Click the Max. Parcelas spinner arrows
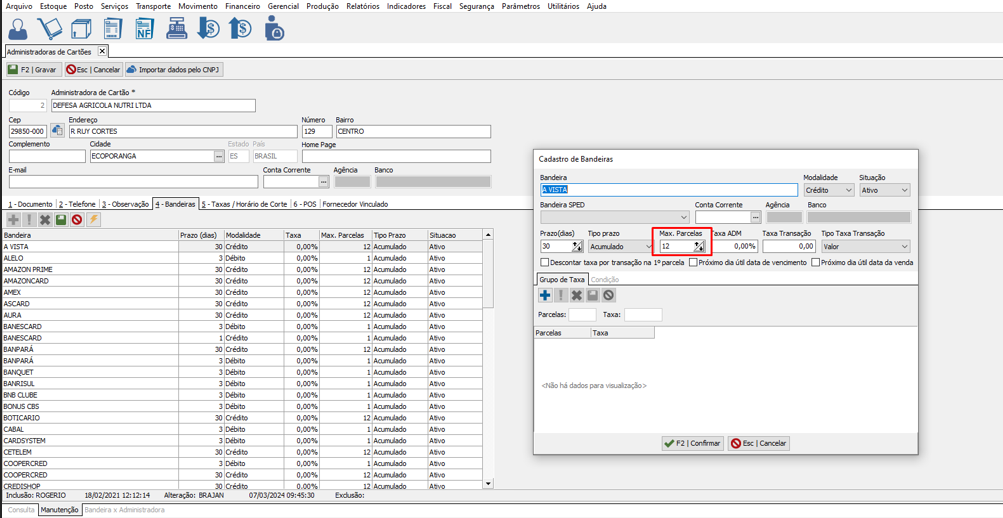1003x518 pixels. (699, 246)
